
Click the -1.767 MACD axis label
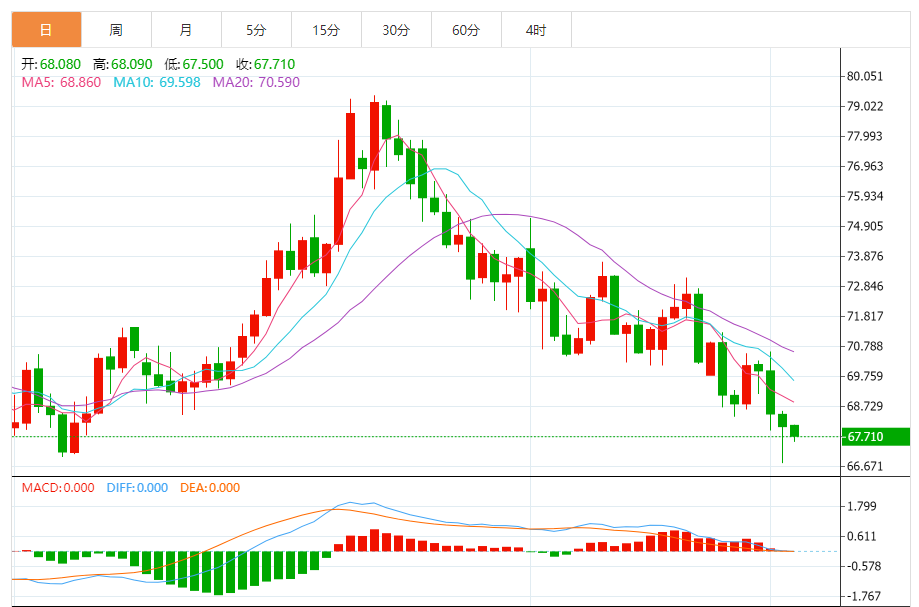pos(864,596)
